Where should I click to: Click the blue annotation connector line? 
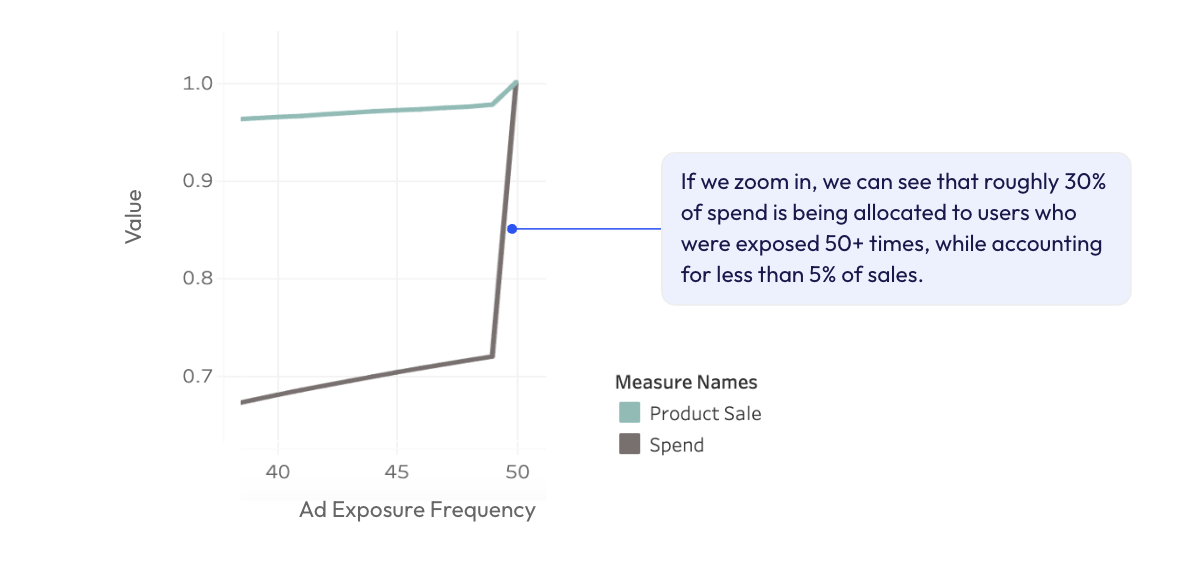tap(588, 229)
